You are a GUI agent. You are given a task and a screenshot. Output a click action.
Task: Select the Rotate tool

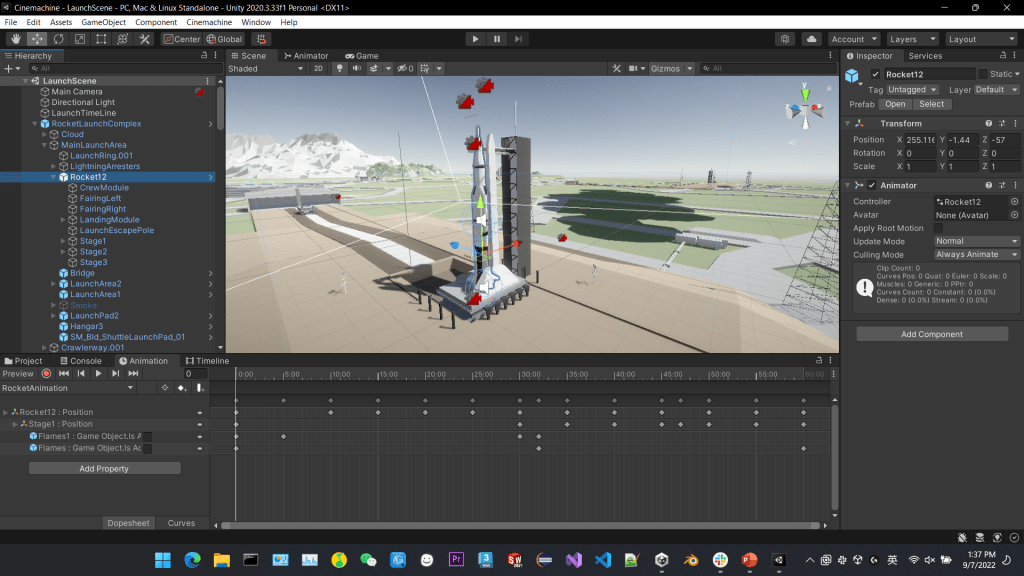[x=59, y=39]
